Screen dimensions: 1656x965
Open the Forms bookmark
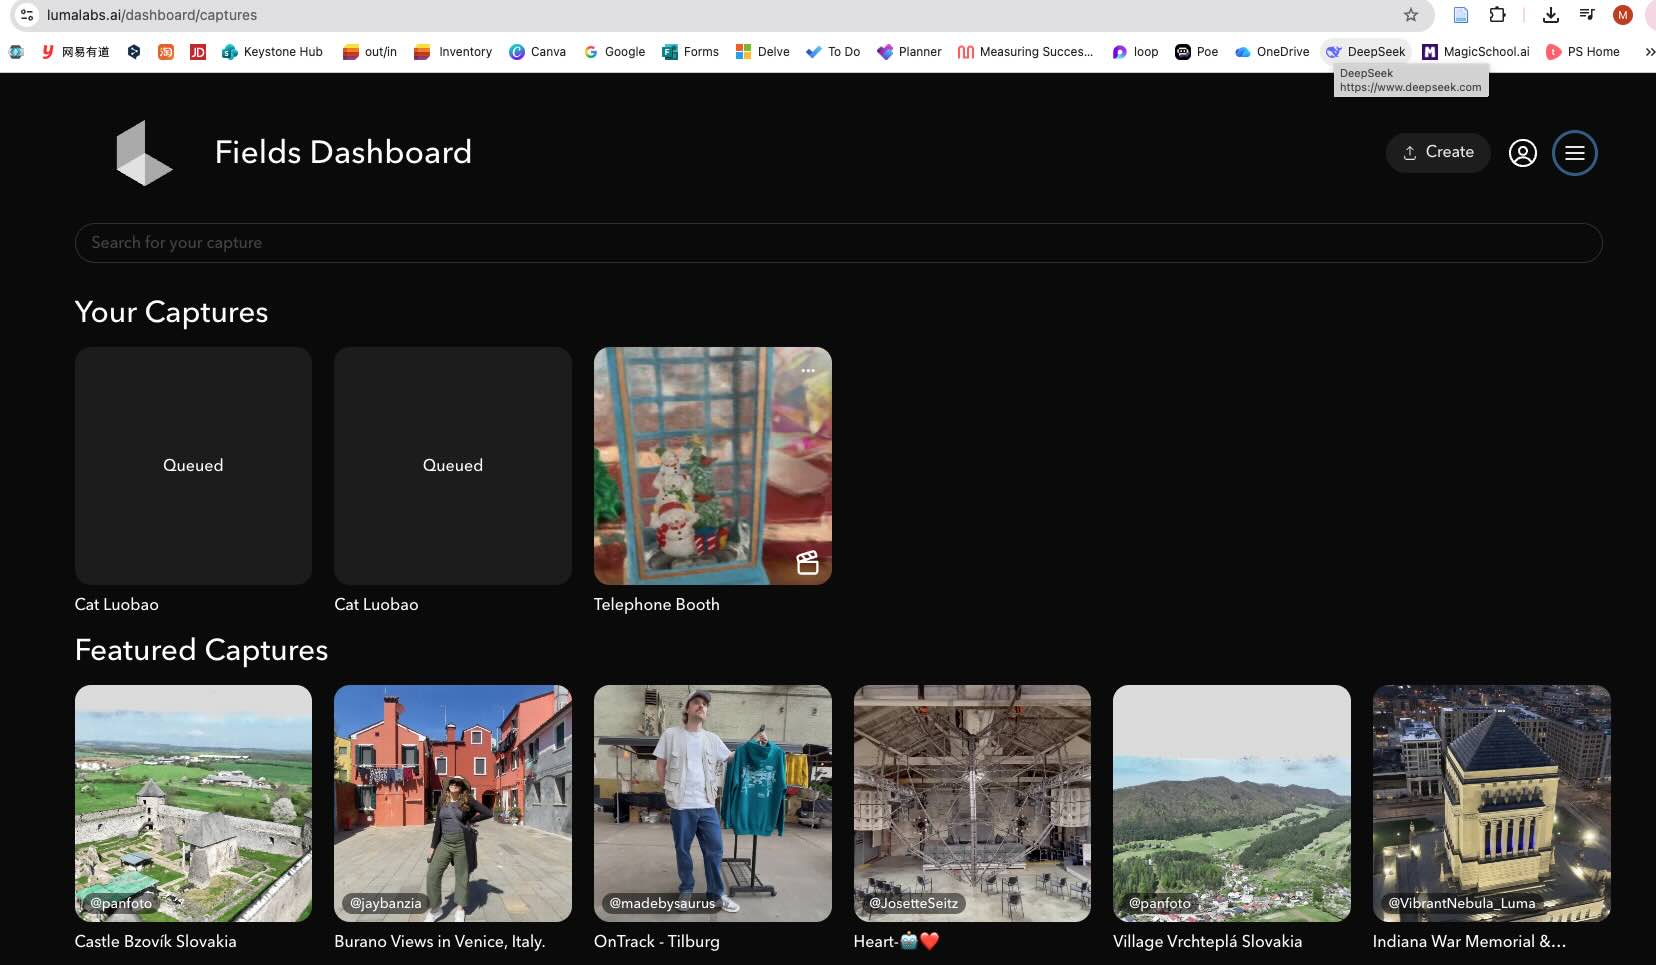690,52
